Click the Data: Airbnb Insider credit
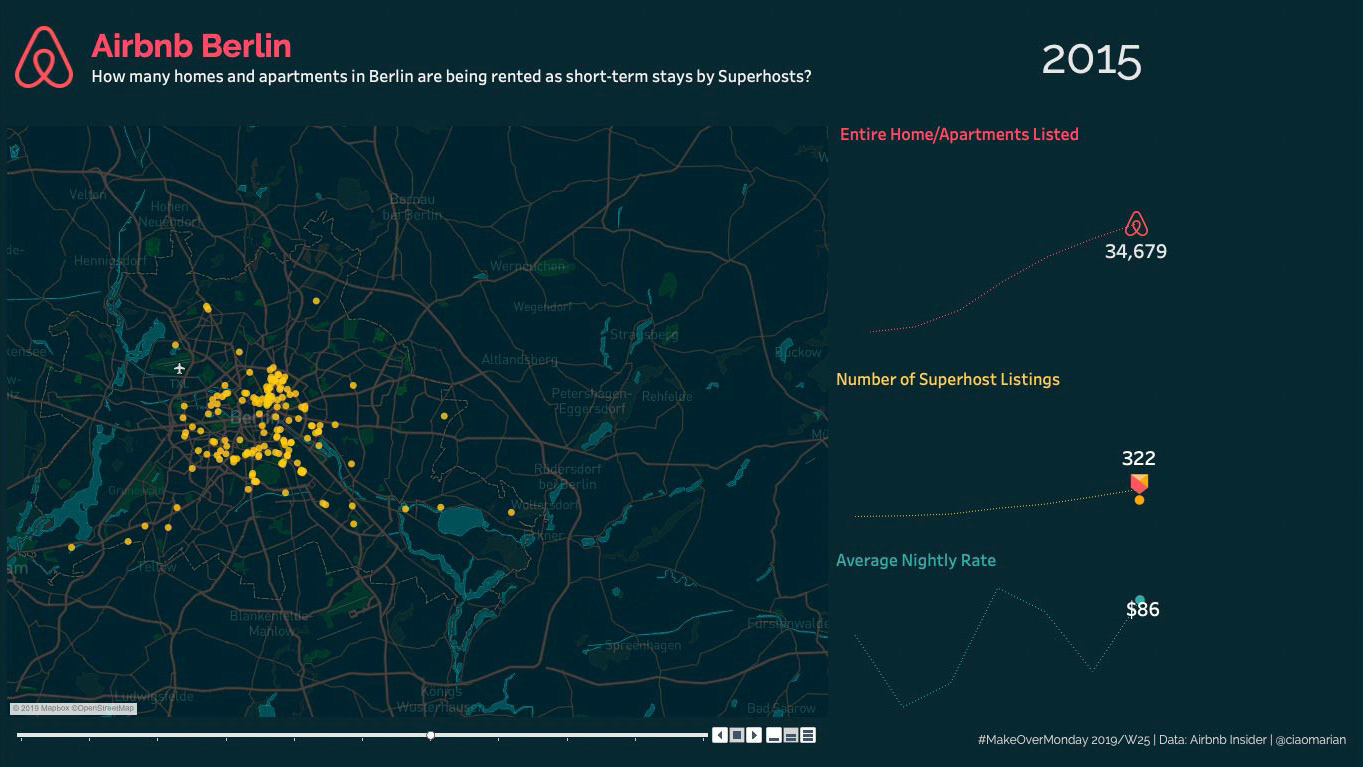The height and width of the screenshot is (767, 1363). [x=1212, y=740]
